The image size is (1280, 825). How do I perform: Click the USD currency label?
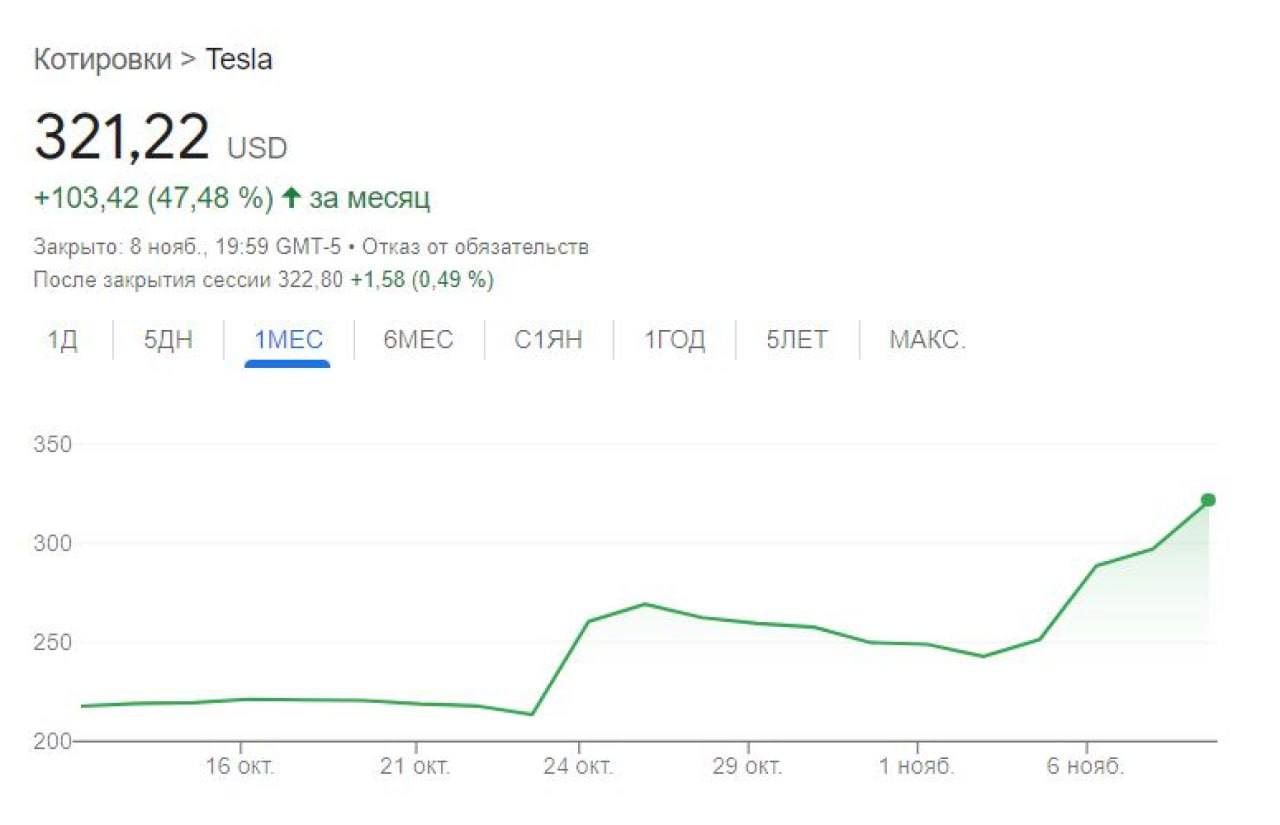pyautogui.click(x=257, y=149)
